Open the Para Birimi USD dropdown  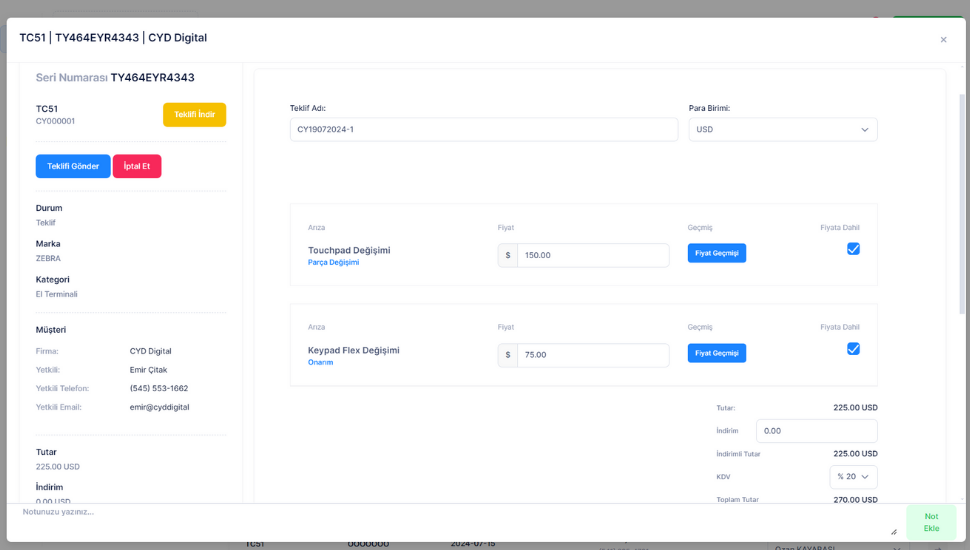[x=782, y=130]
